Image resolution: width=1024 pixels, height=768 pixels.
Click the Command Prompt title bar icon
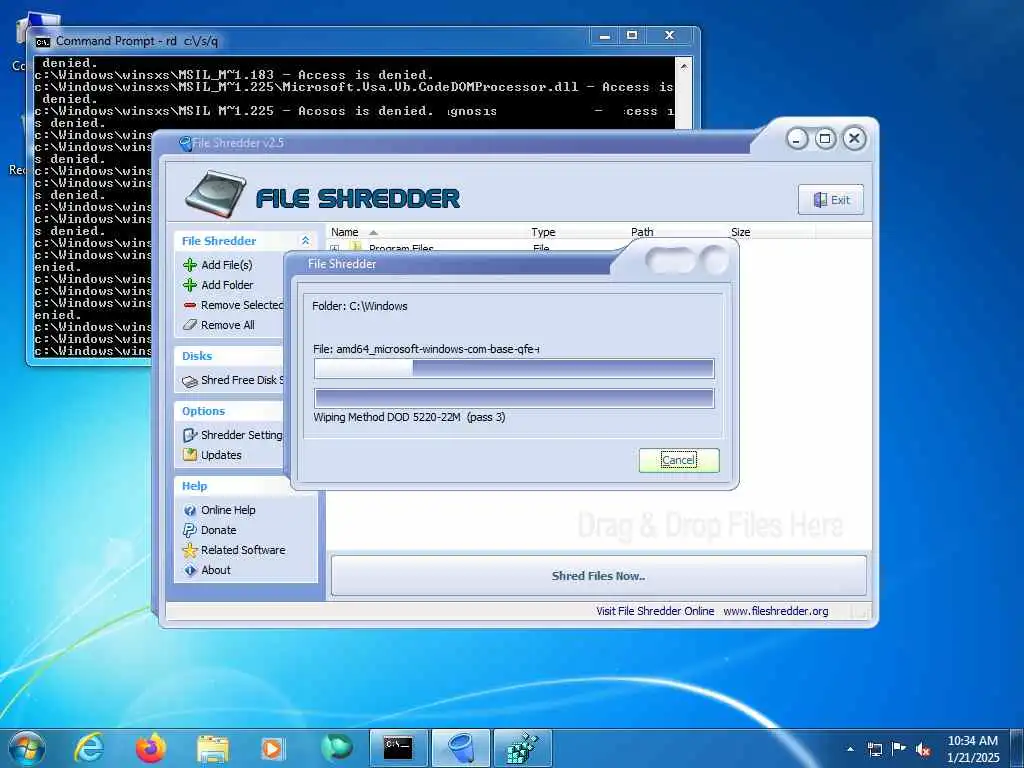pyautogui.click(x=42, y=42)
